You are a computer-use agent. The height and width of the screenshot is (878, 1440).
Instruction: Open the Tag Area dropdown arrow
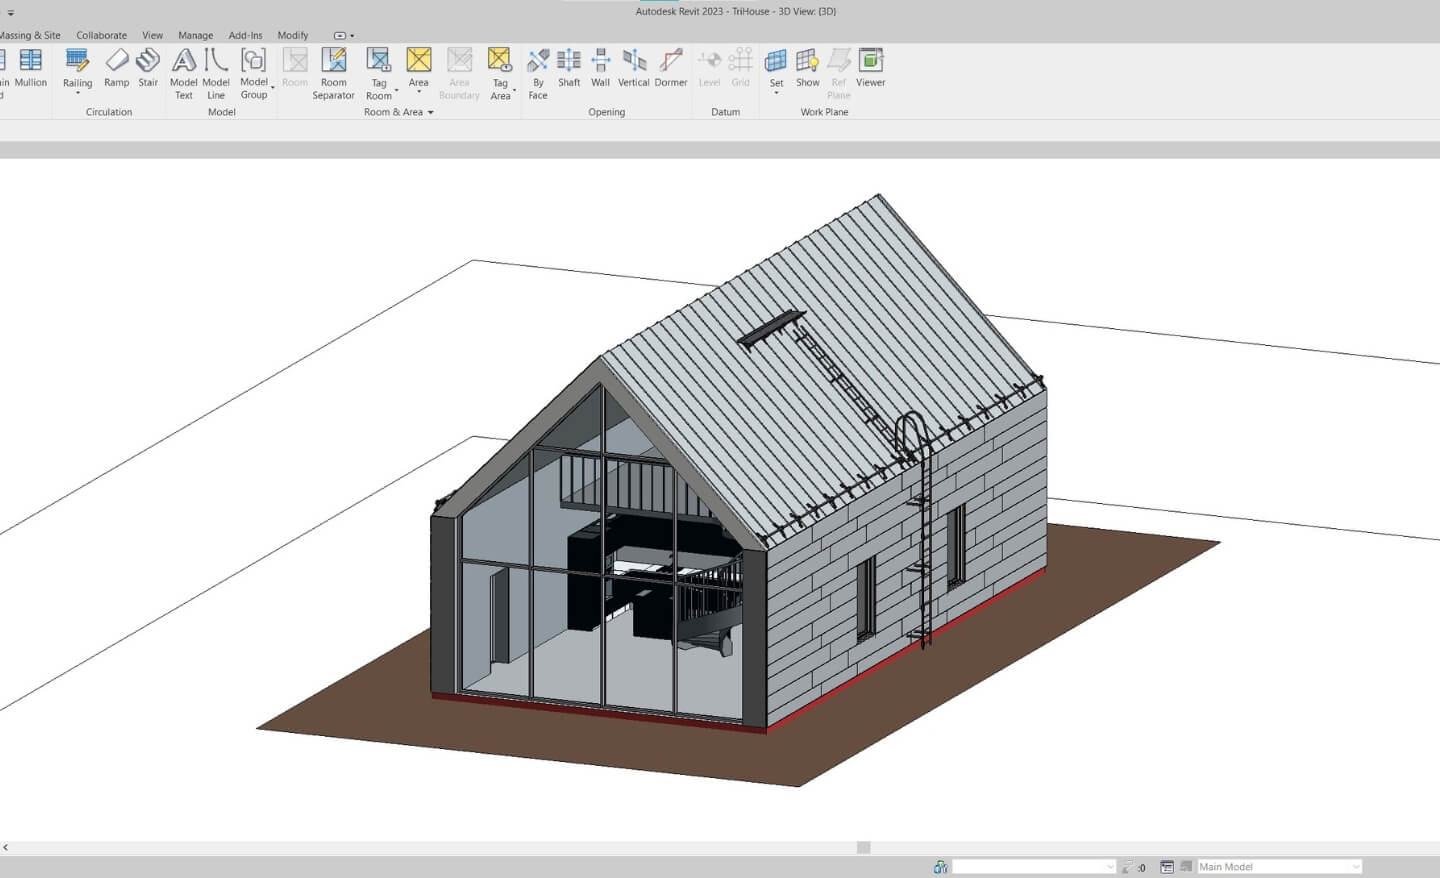coord(515,91)
